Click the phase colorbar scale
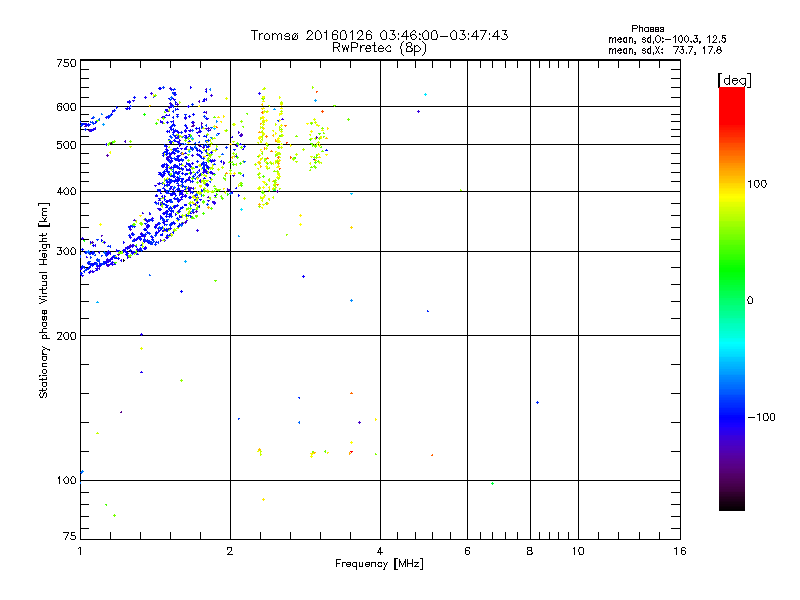Viewport: 800px width, 600px height. pos(732,299)
